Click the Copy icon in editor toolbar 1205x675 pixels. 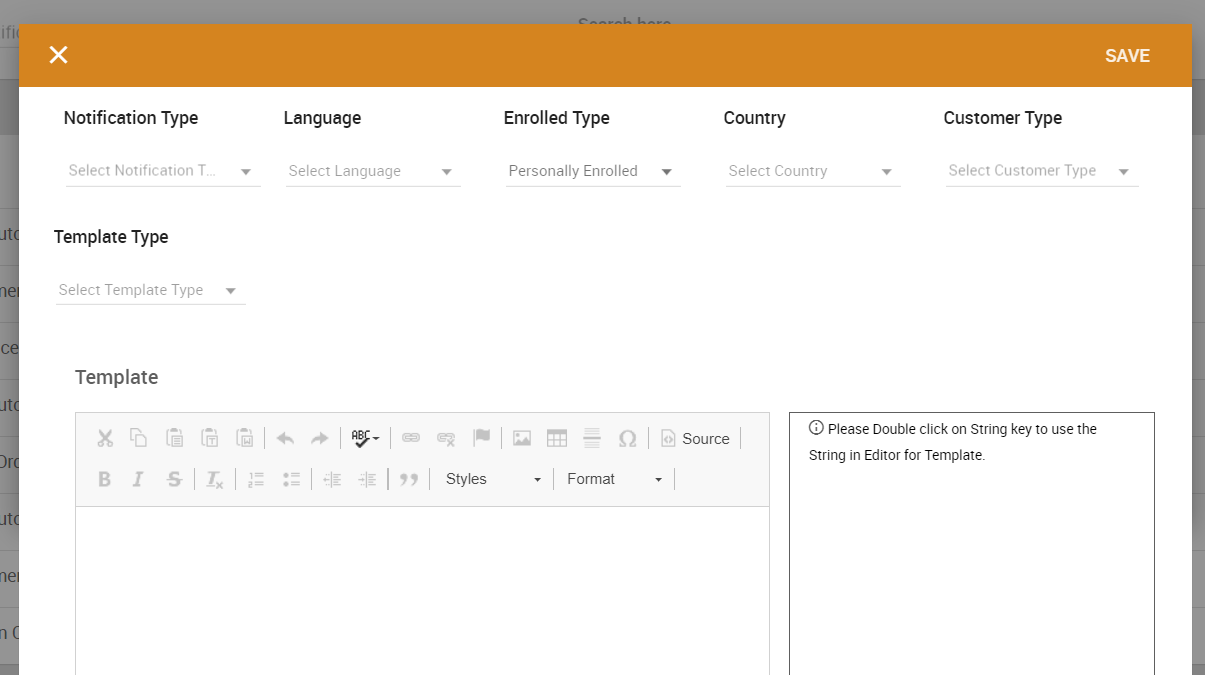pyautogui.click(x=139, y=438)
